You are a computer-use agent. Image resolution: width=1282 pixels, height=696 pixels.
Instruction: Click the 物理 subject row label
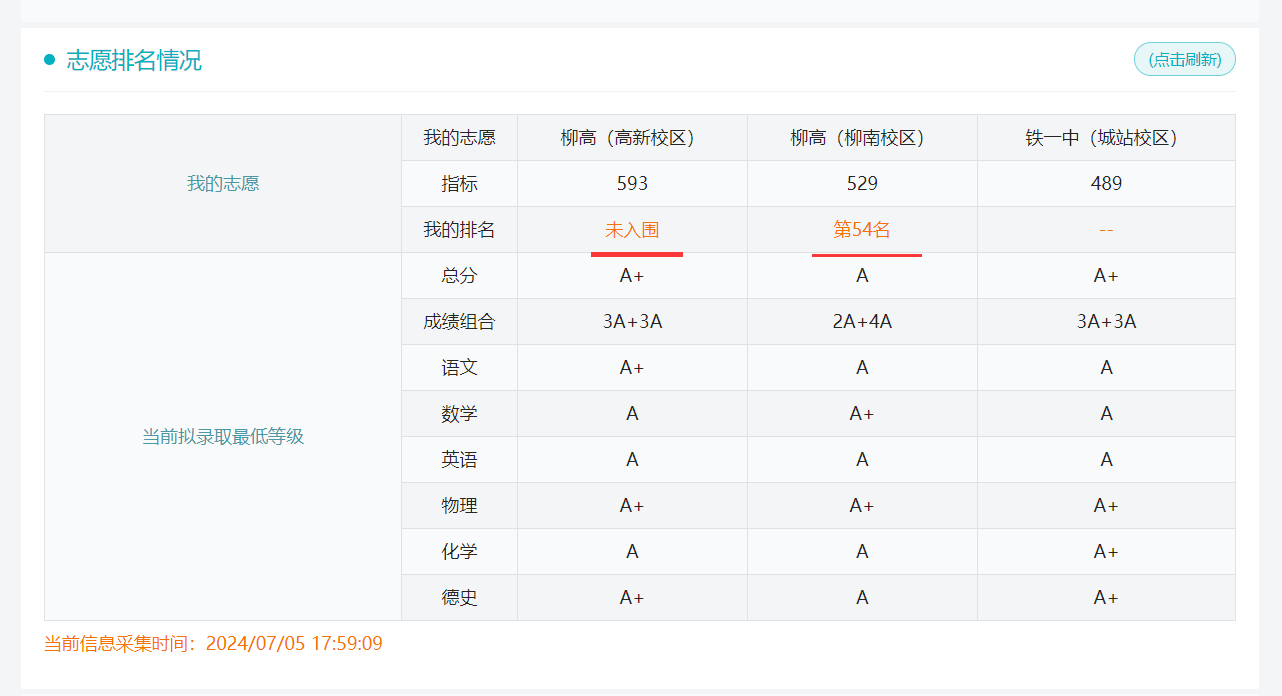pyautogui.click(x=459, y=506)
